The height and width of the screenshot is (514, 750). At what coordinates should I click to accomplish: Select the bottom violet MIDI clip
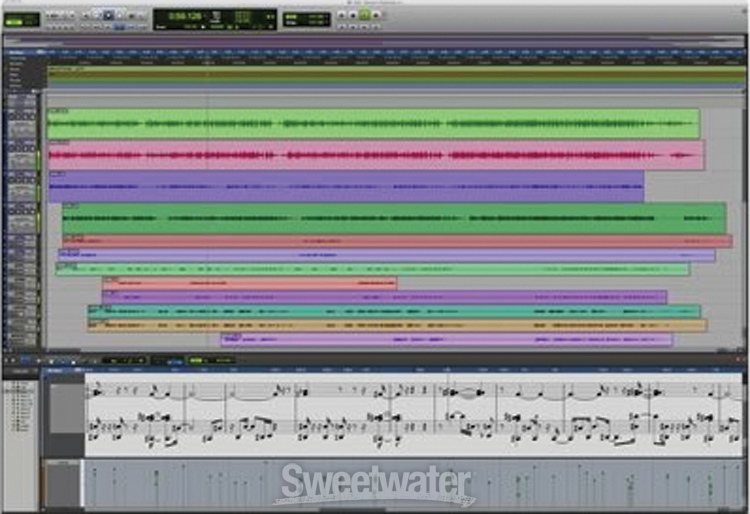[447, 339]
